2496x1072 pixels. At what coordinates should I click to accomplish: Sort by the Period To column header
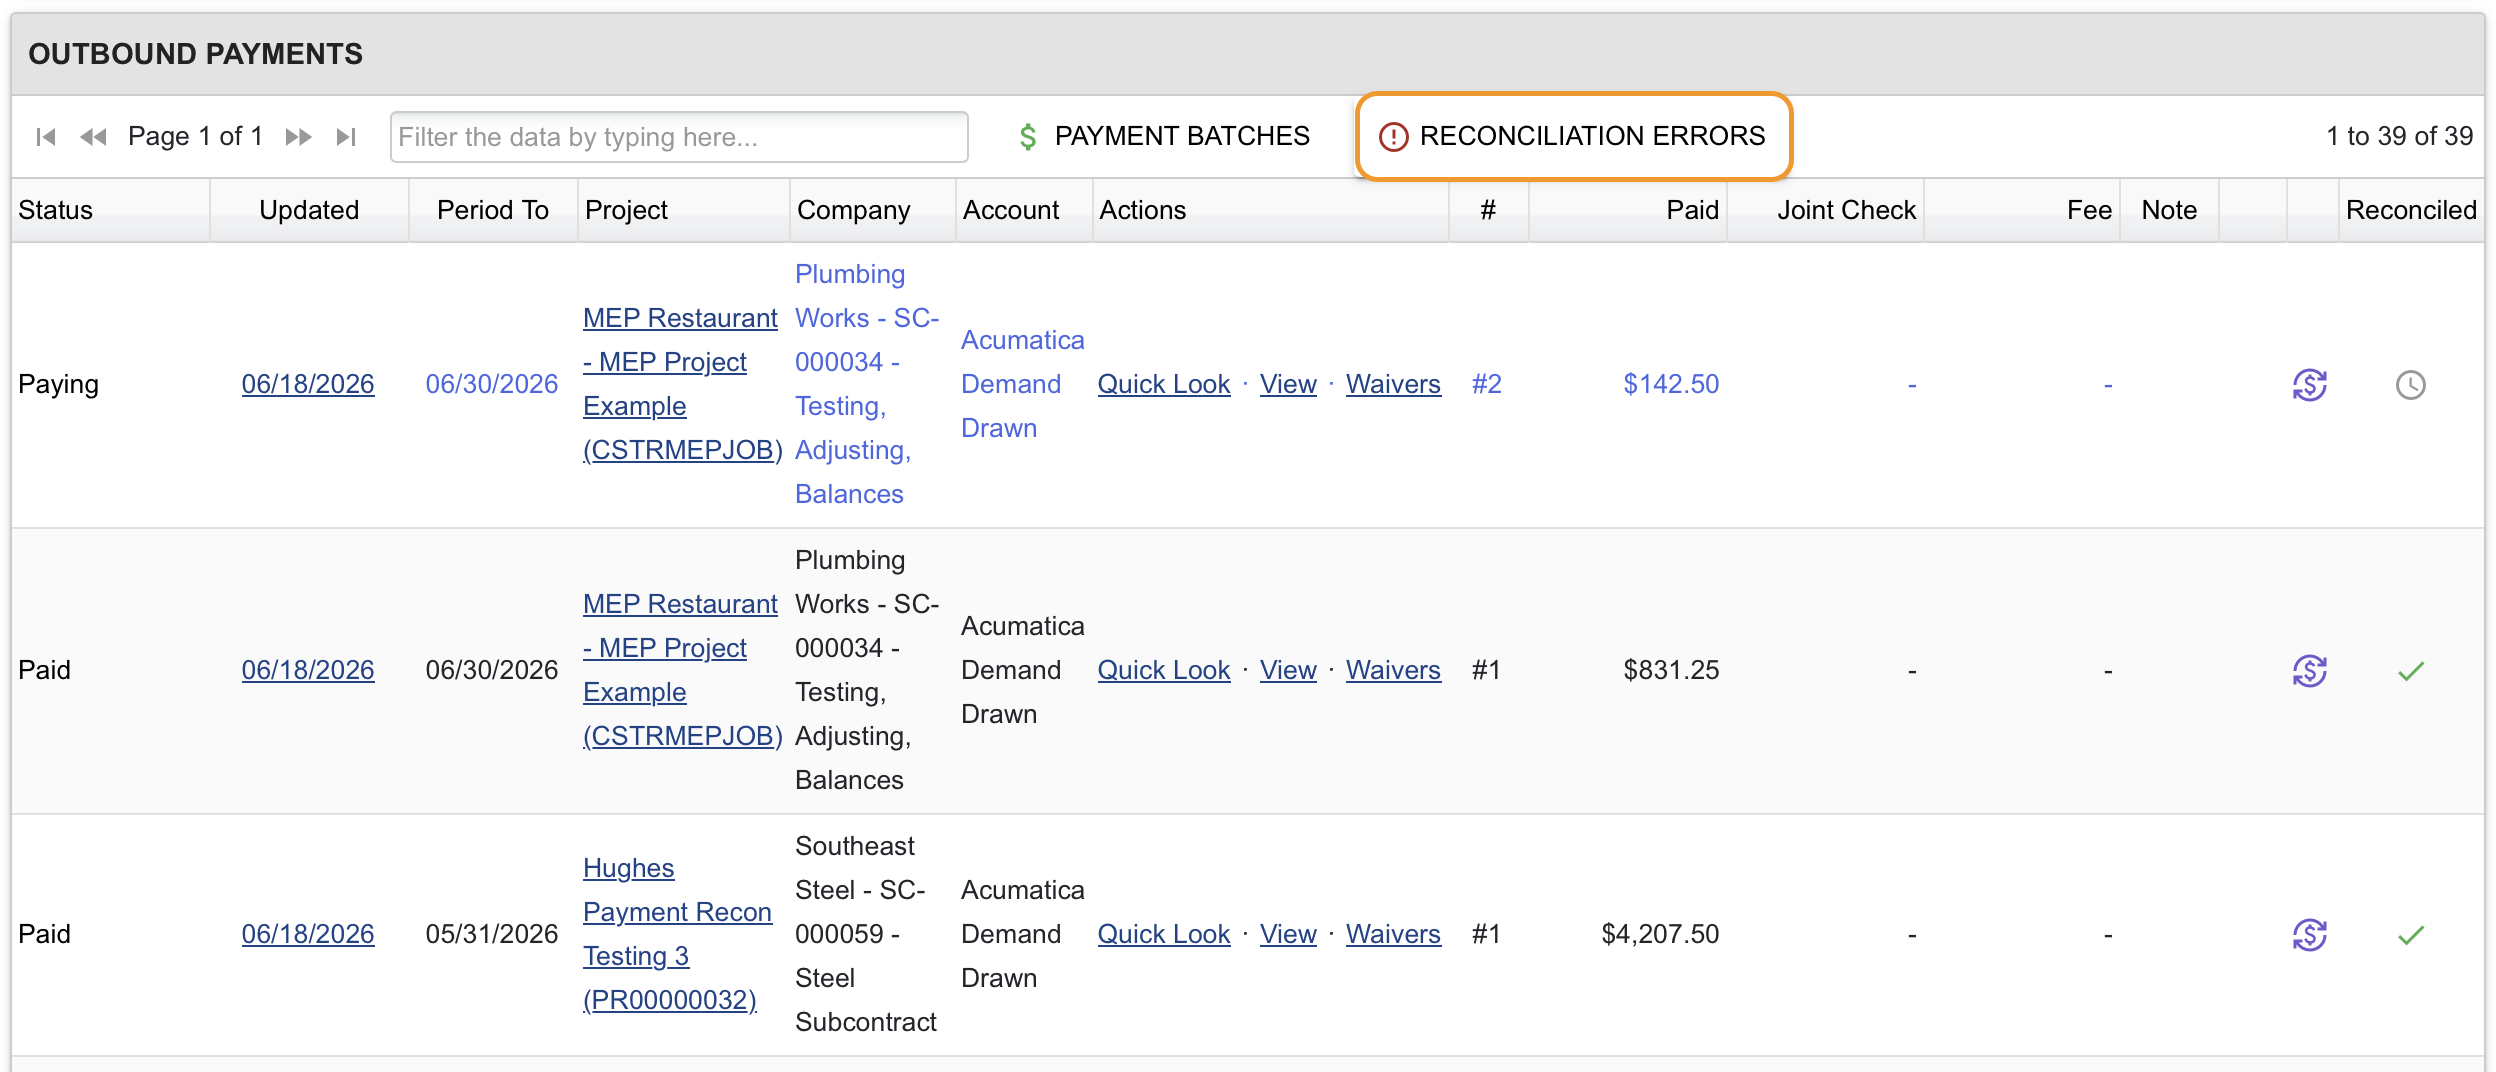tap(493, 210)
